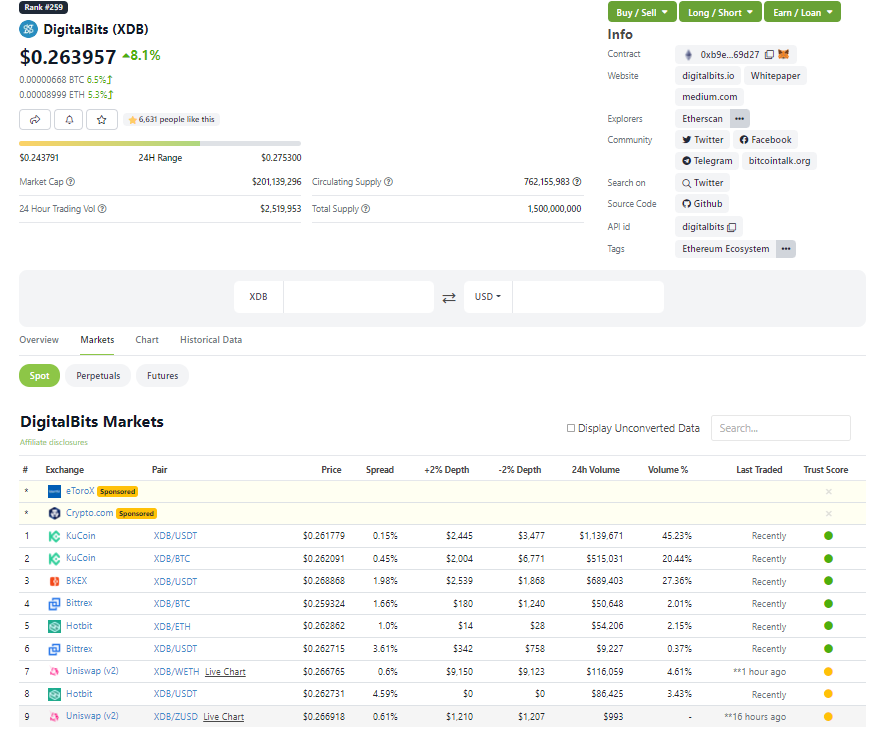Click Crypto.com sponsored logo icon
This screenshot has height=738, width=887.
point(54,513)
